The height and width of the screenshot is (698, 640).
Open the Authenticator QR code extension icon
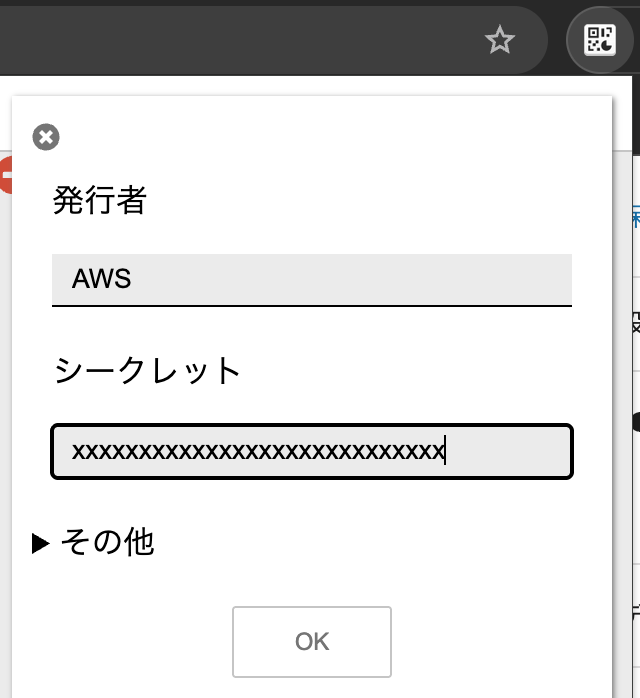[600, 40]
